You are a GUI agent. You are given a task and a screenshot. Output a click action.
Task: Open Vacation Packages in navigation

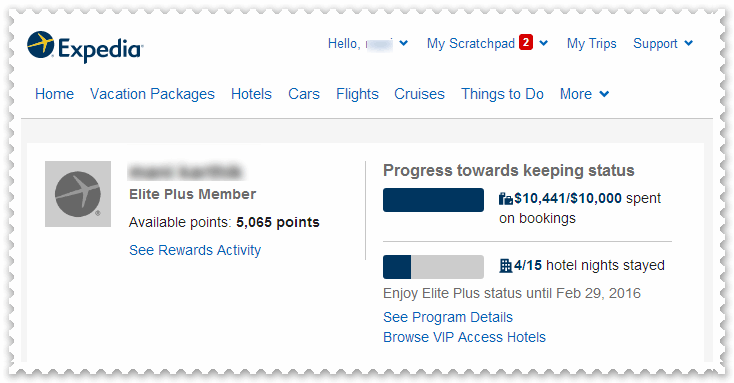[x=152, y=94]
